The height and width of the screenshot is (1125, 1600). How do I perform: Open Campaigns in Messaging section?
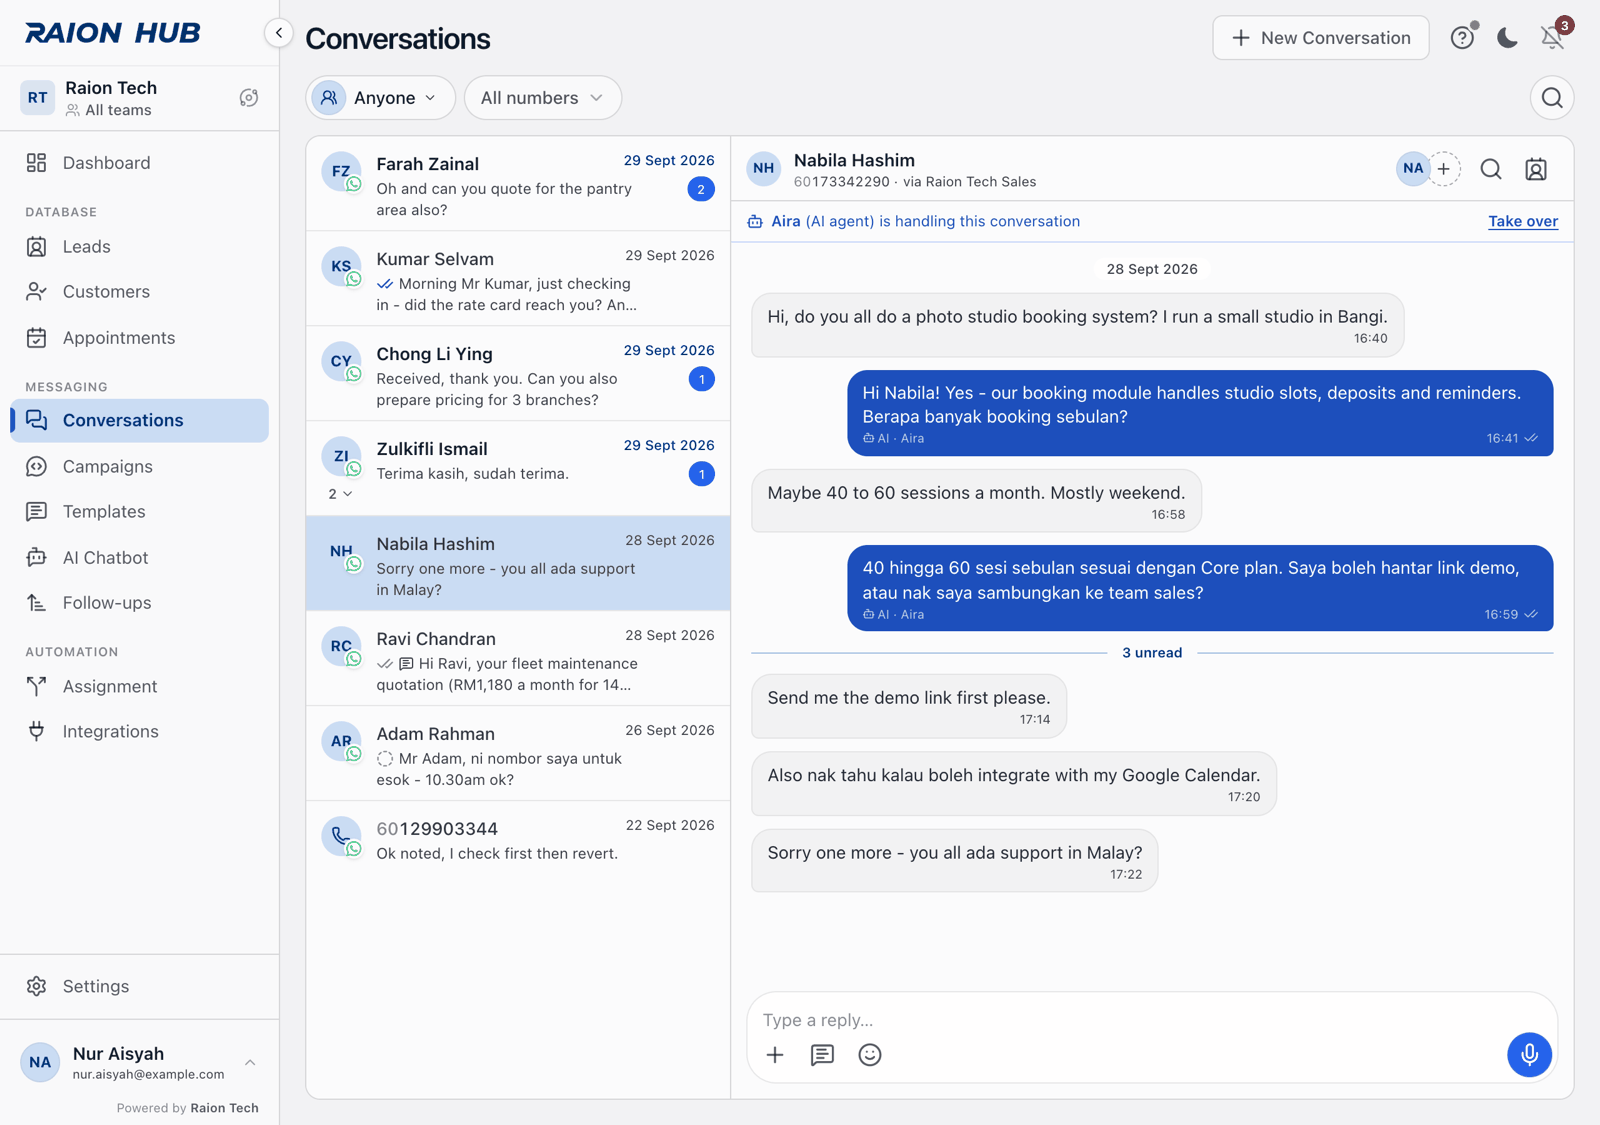pos(140,467)
